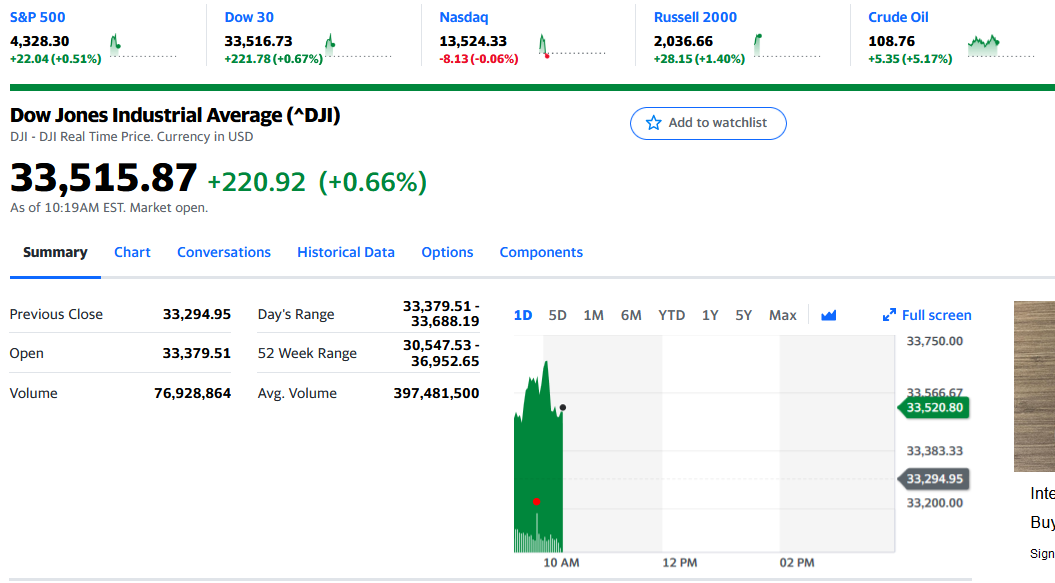Screen dimensions: 1055x583
Task: Click the 33,750.00 axis value
Action: 935,341
